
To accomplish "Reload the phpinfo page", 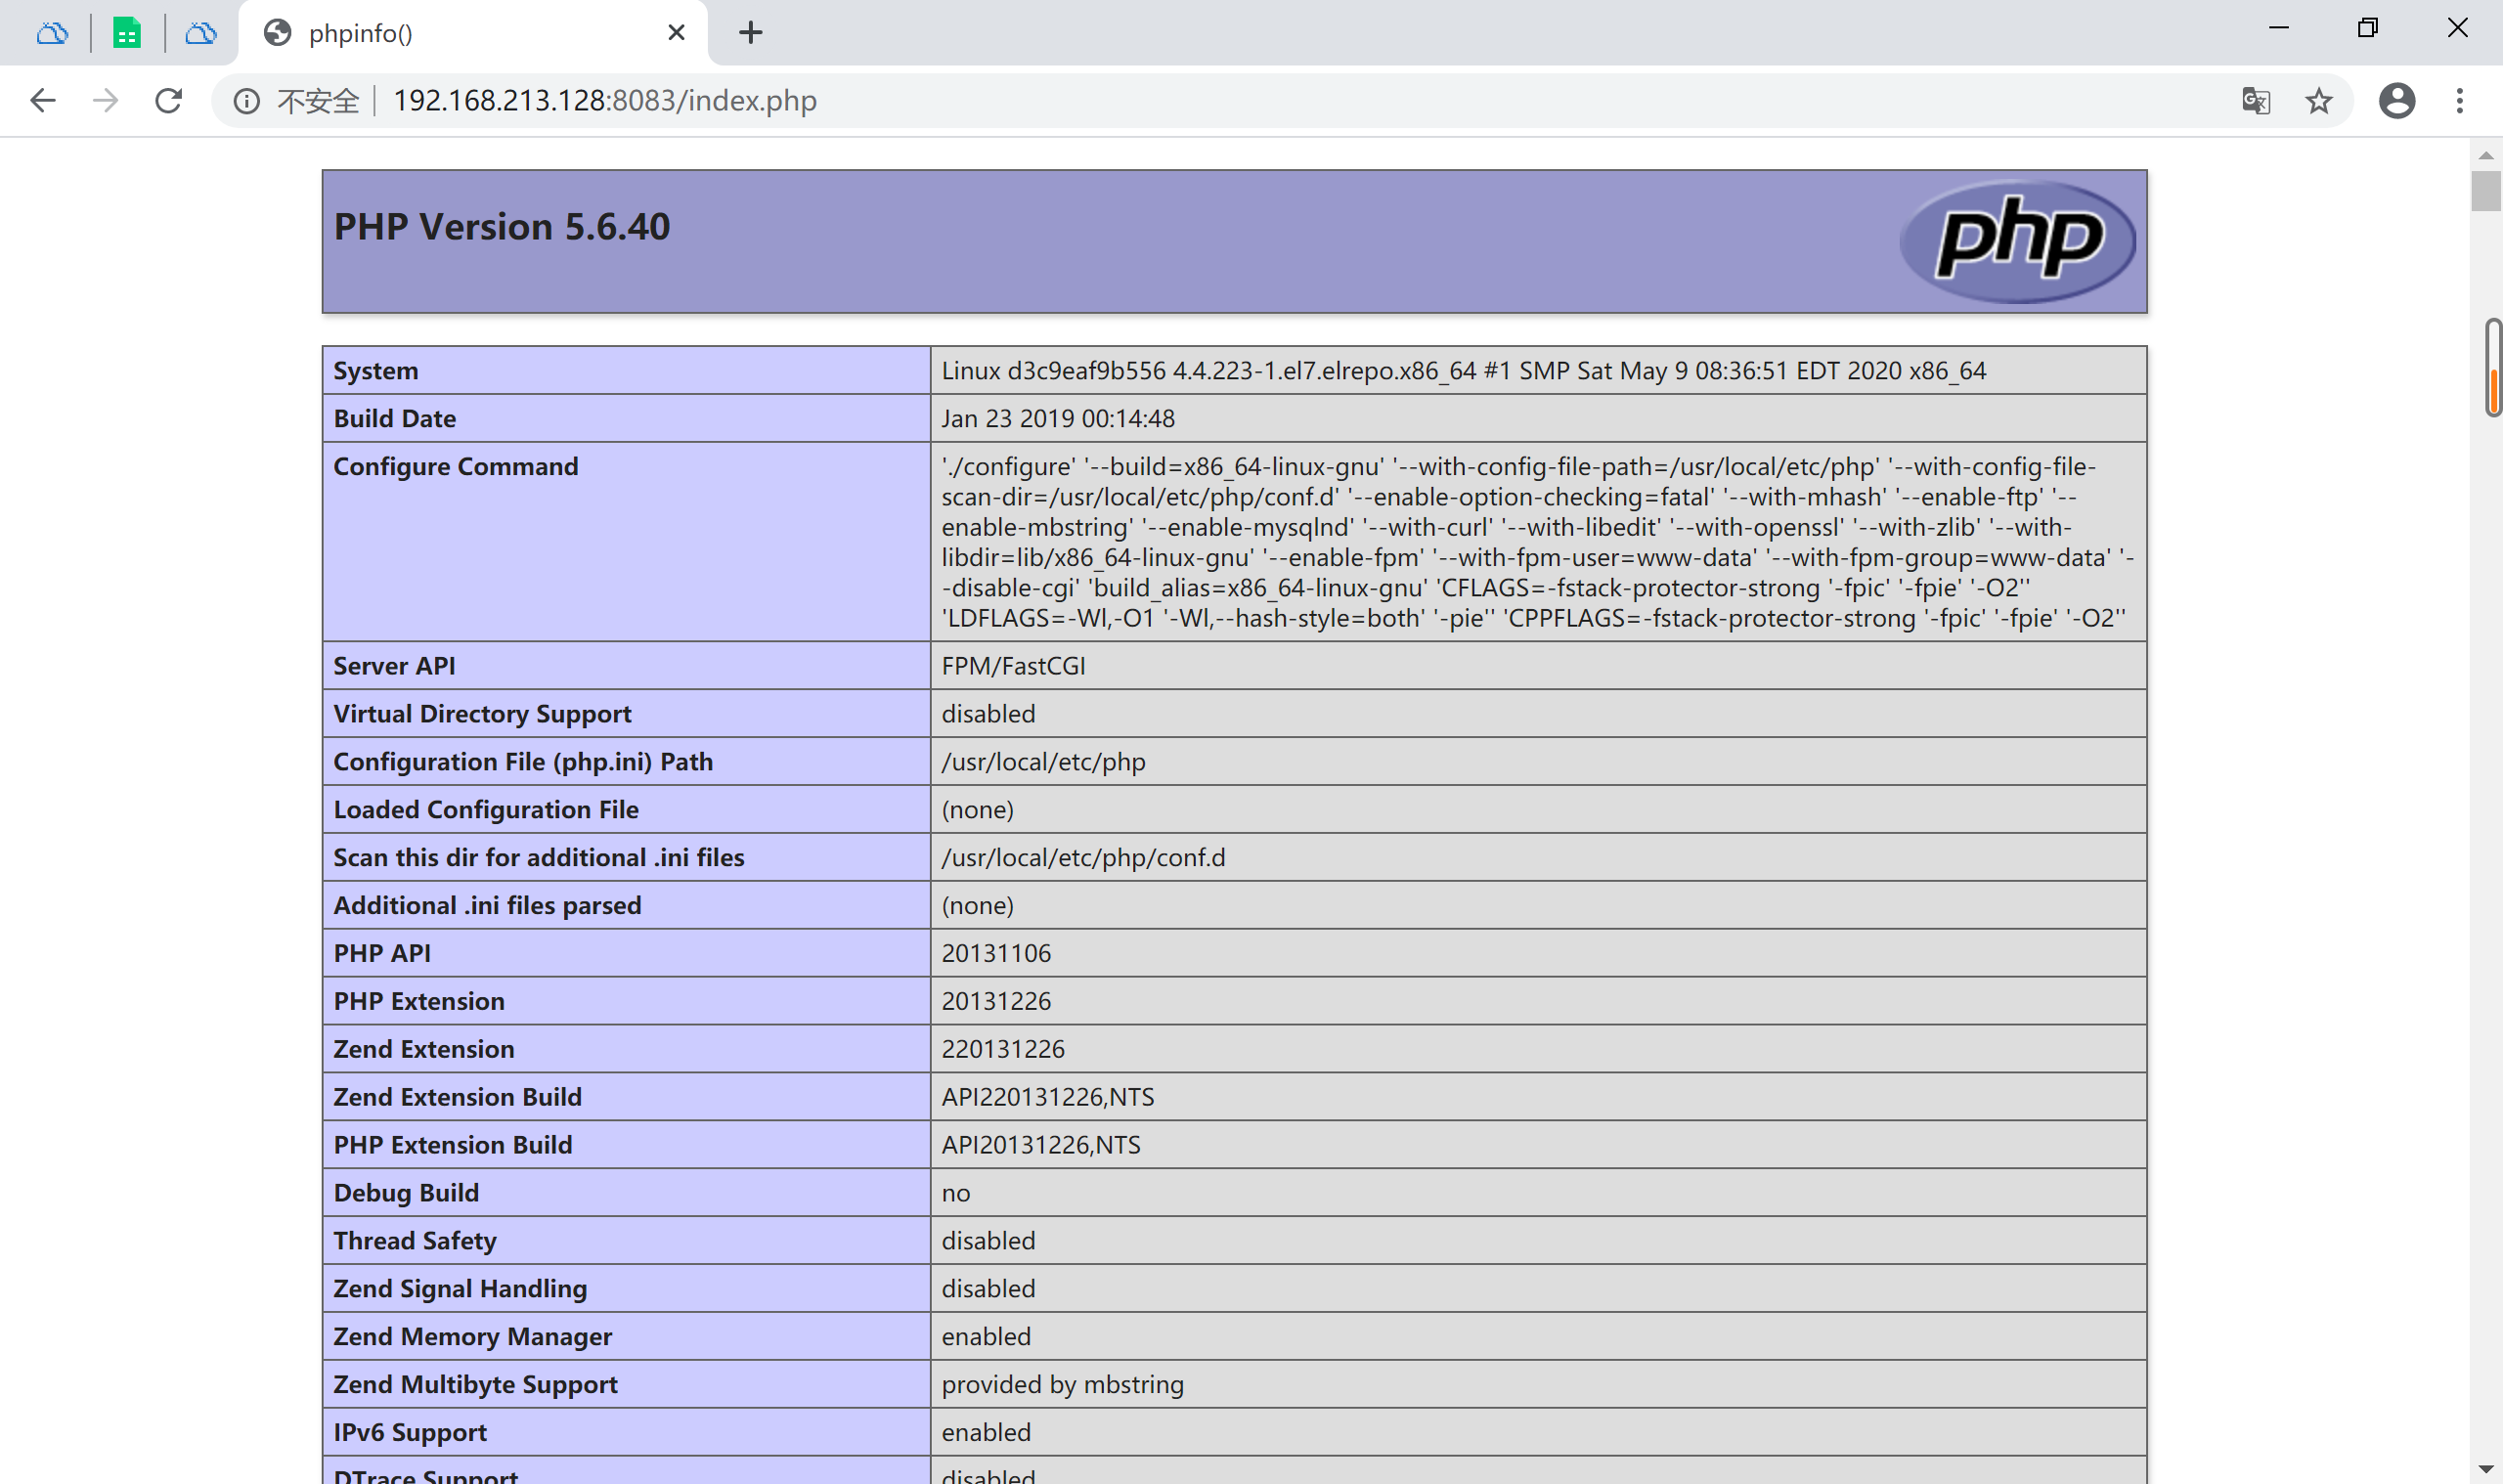I will click(x=168, y=101).
